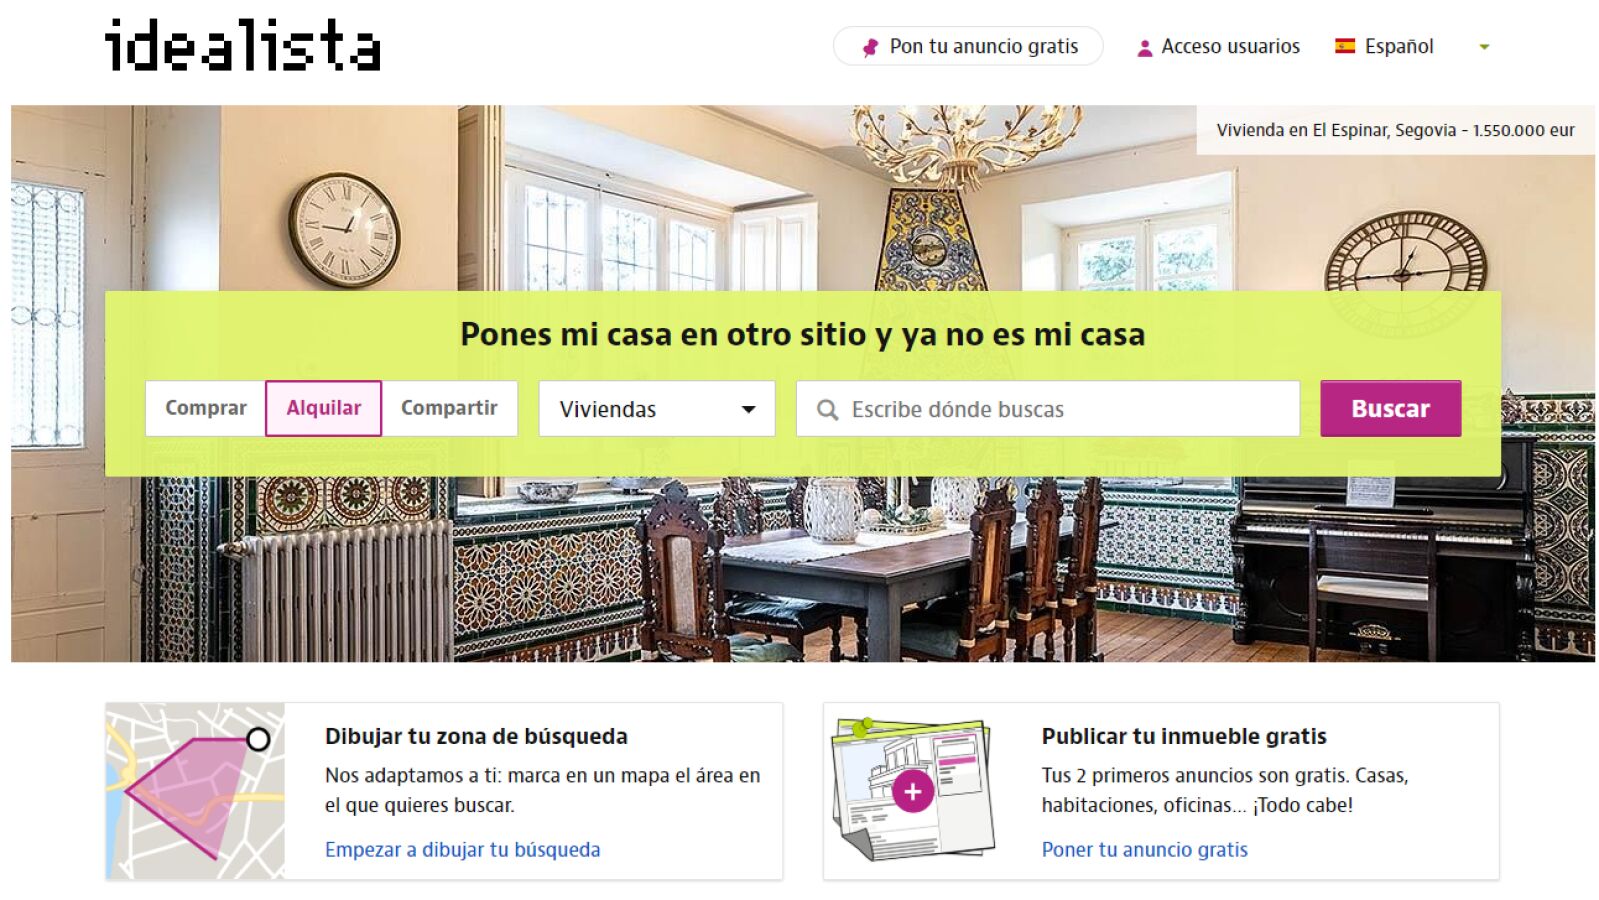Screen dimensions: 1599x900
Task: Open the Español language selector
Action: click(1398, 46)
